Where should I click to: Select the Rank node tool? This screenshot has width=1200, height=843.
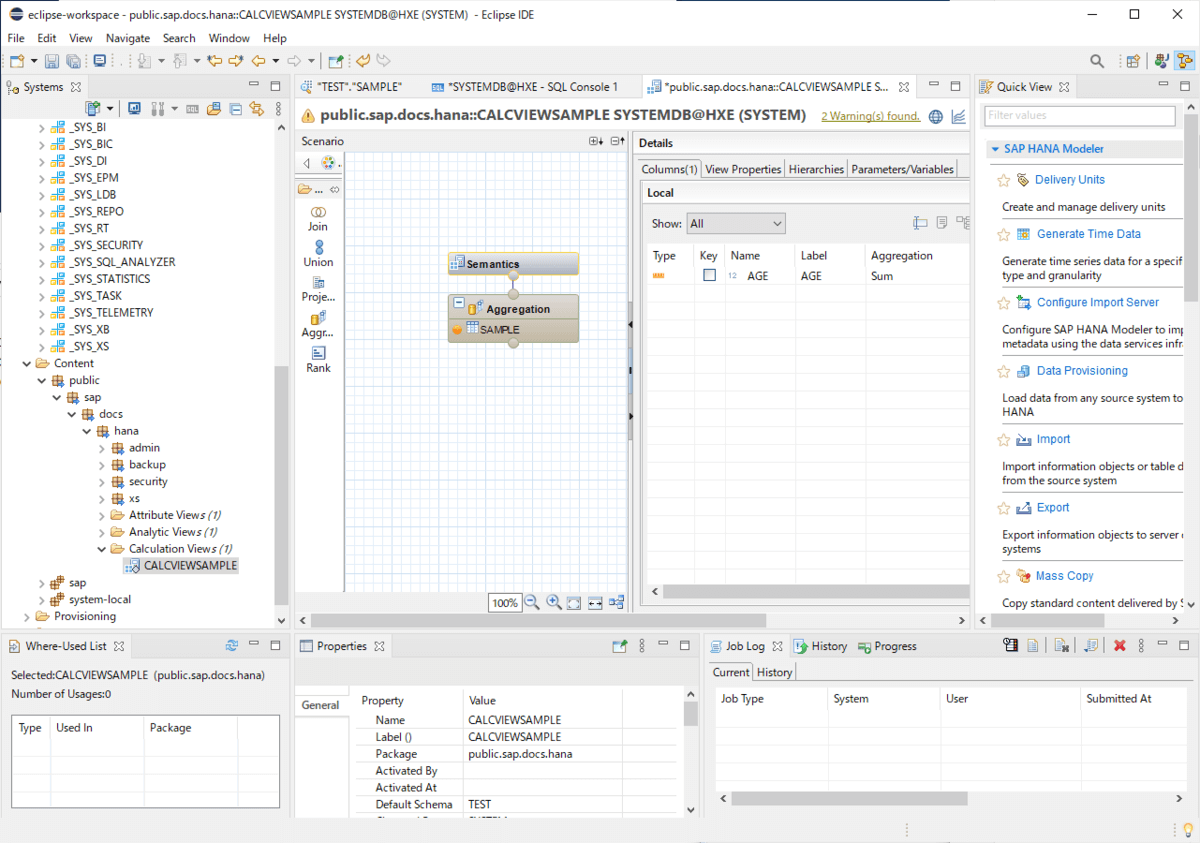(318, 359)
